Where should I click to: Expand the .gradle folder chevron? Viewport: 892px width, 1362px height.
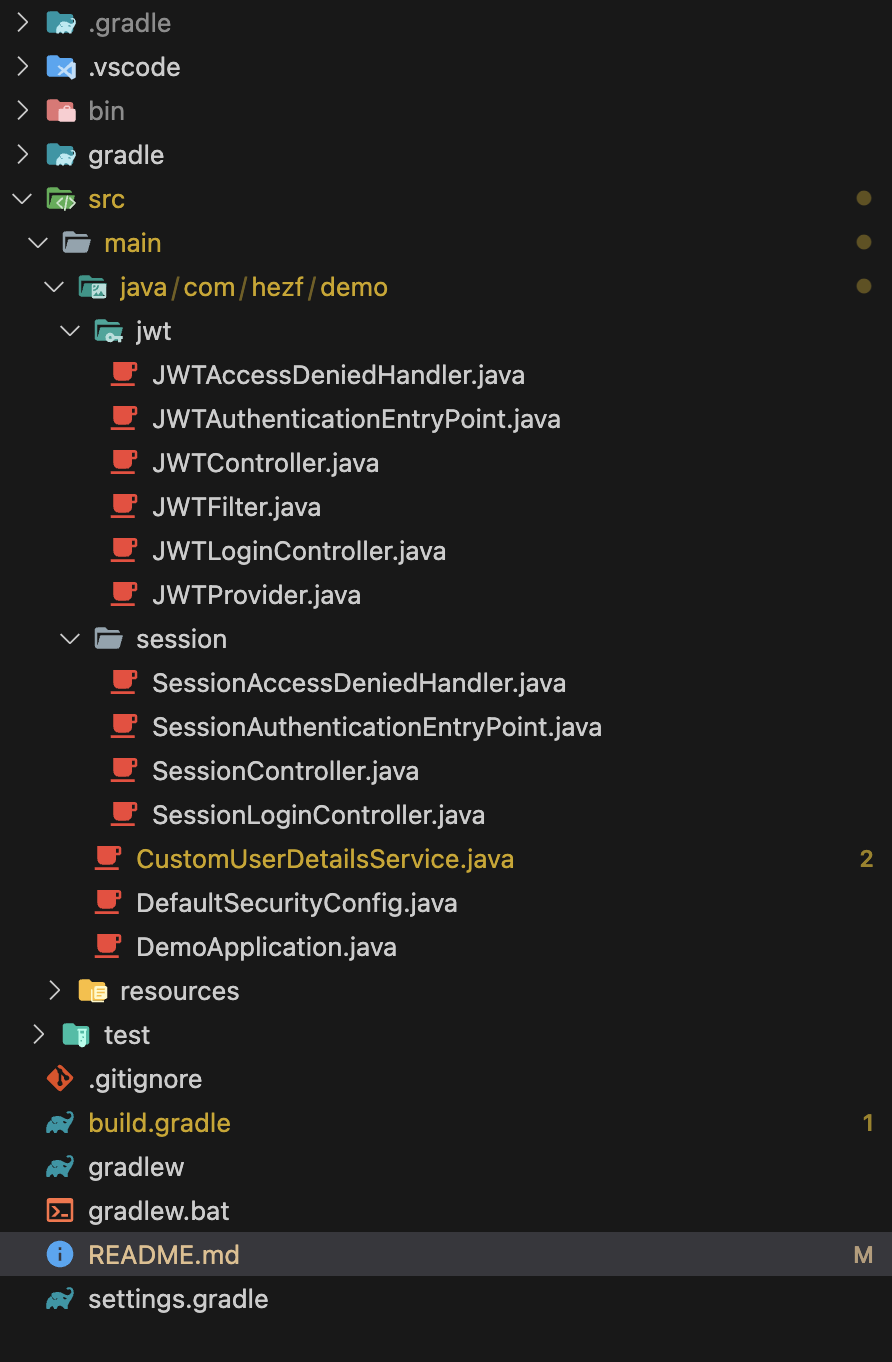click(x=22, y=23)
